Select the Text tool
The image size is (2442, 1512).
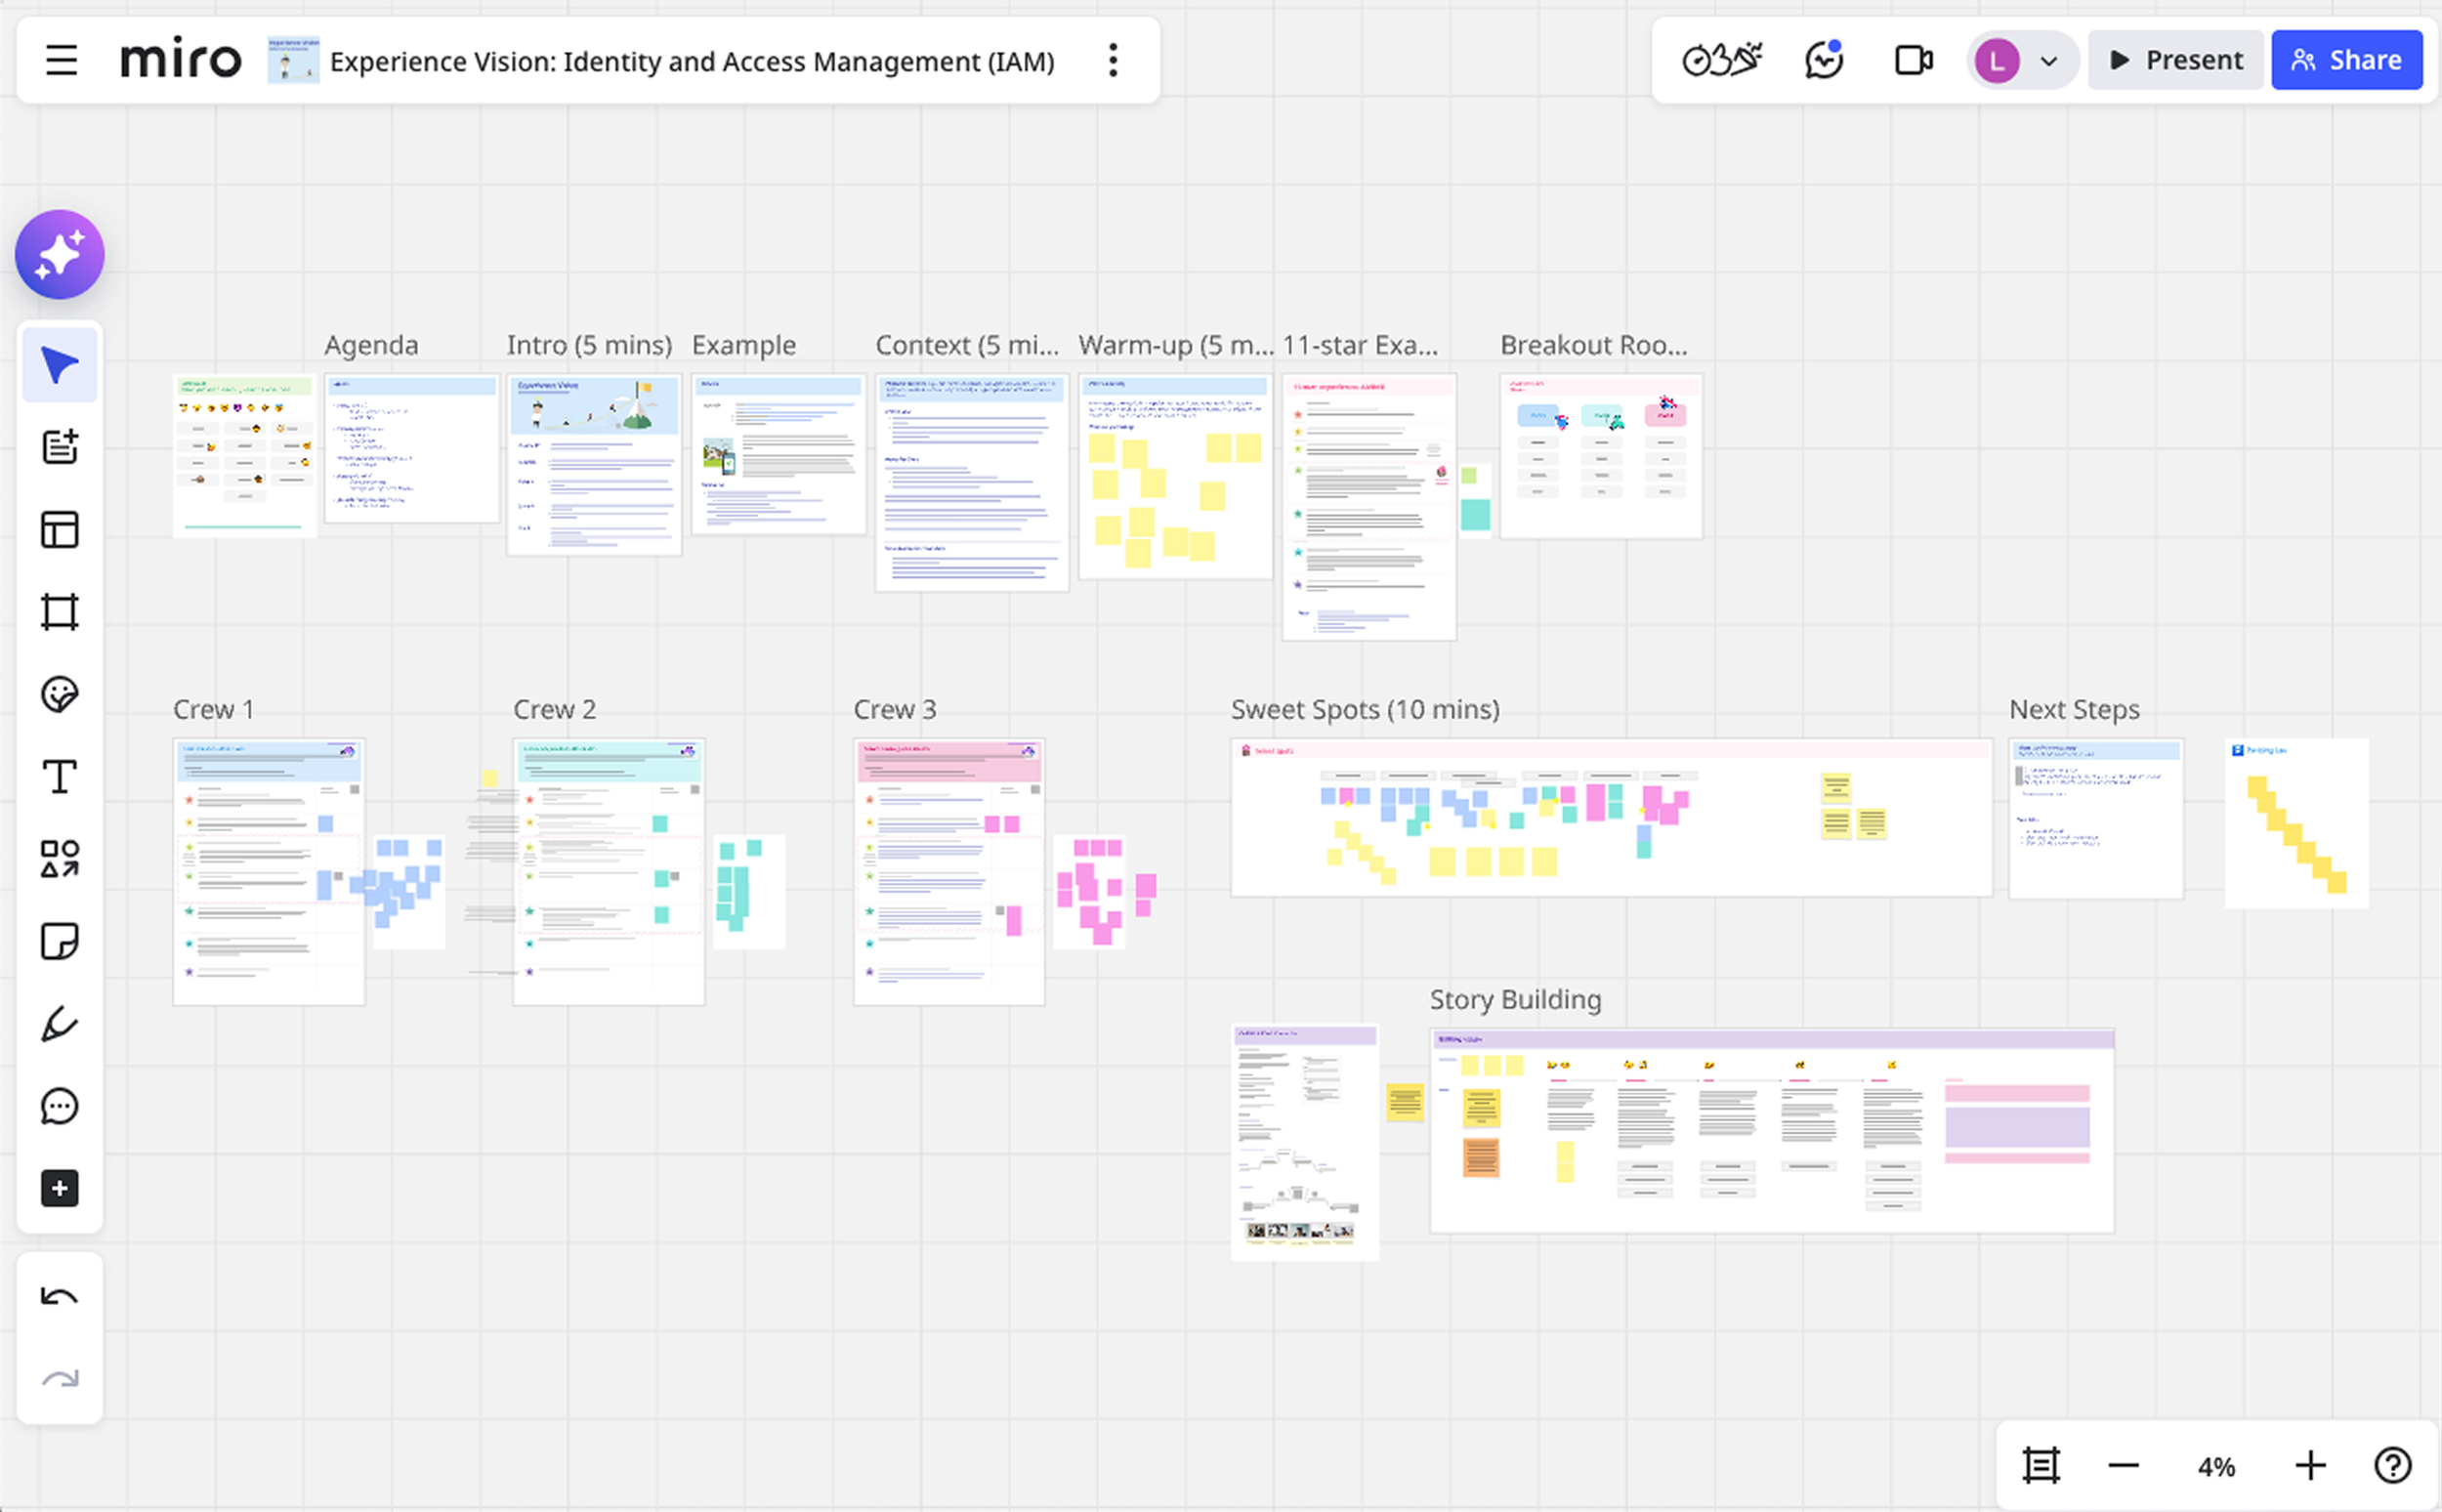59,777
